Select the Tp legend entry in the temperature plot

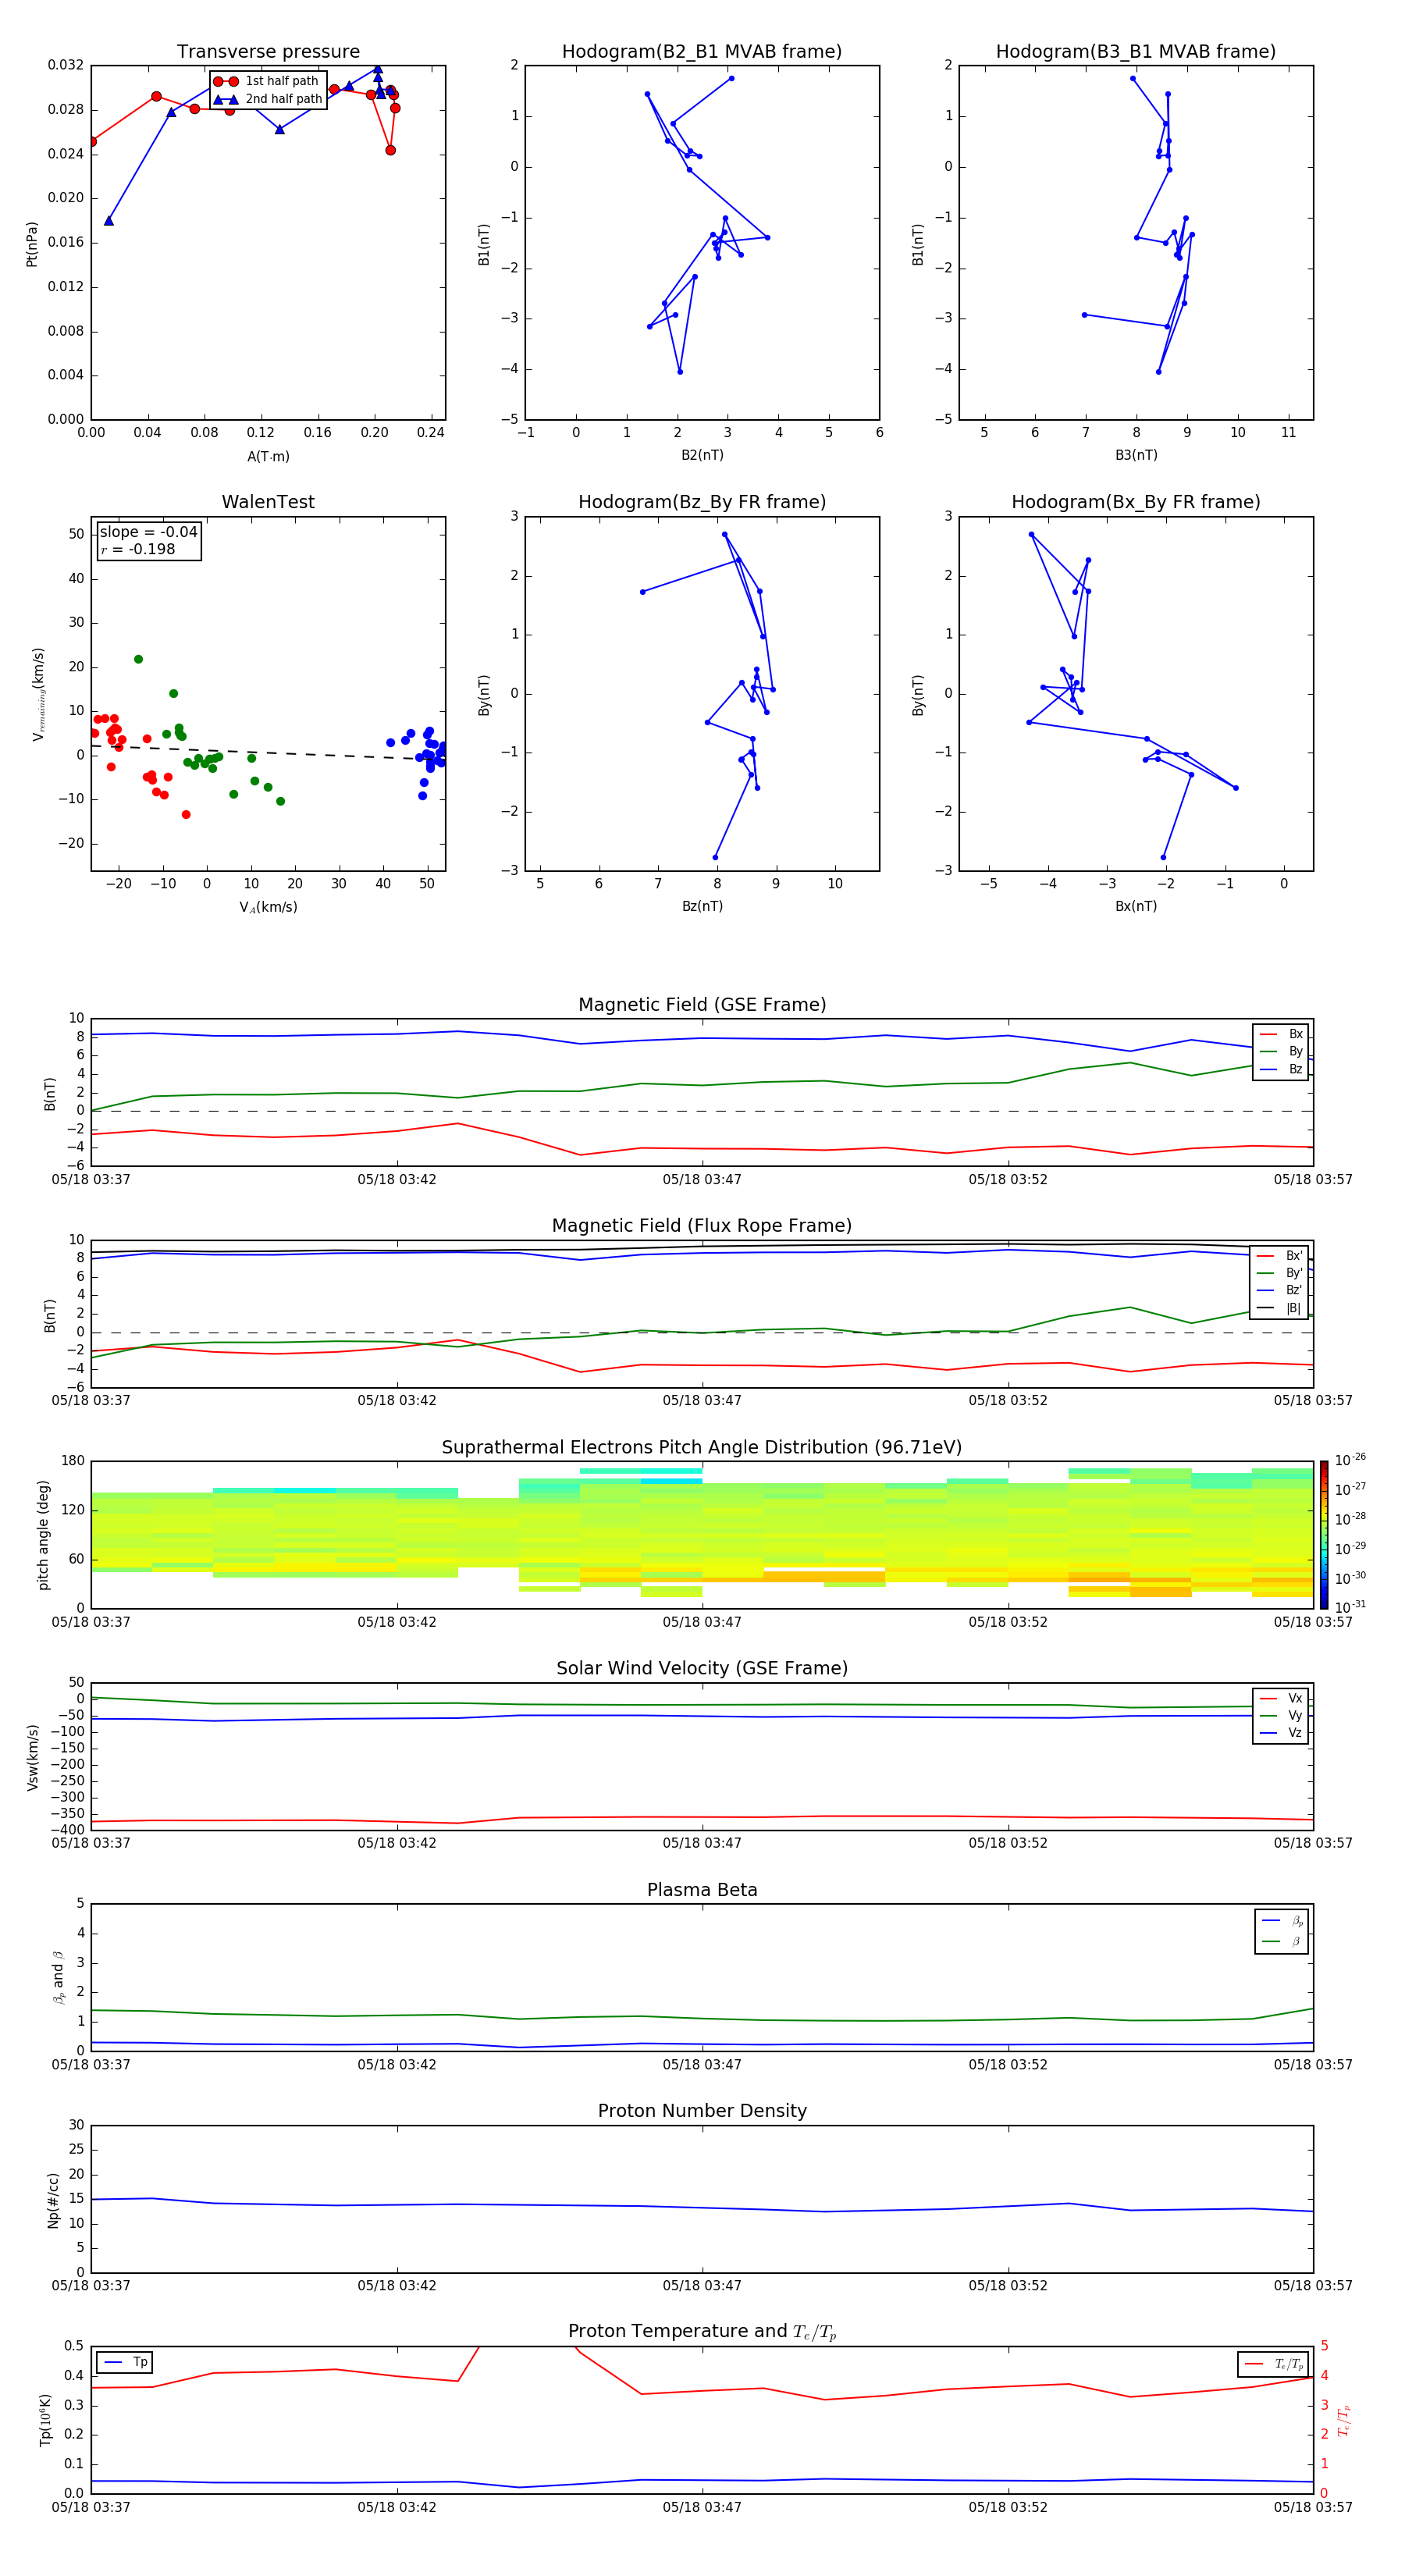(126, 2362)
